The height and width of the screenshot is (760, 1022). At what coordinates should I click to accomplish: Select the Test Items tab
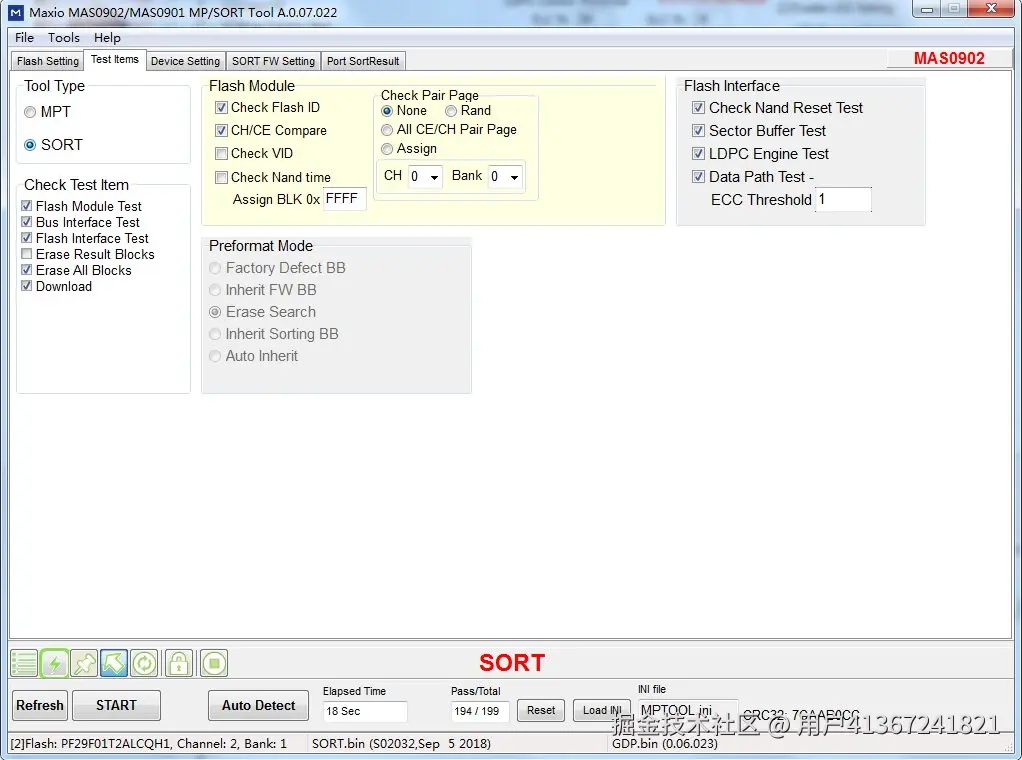point(115,59)
